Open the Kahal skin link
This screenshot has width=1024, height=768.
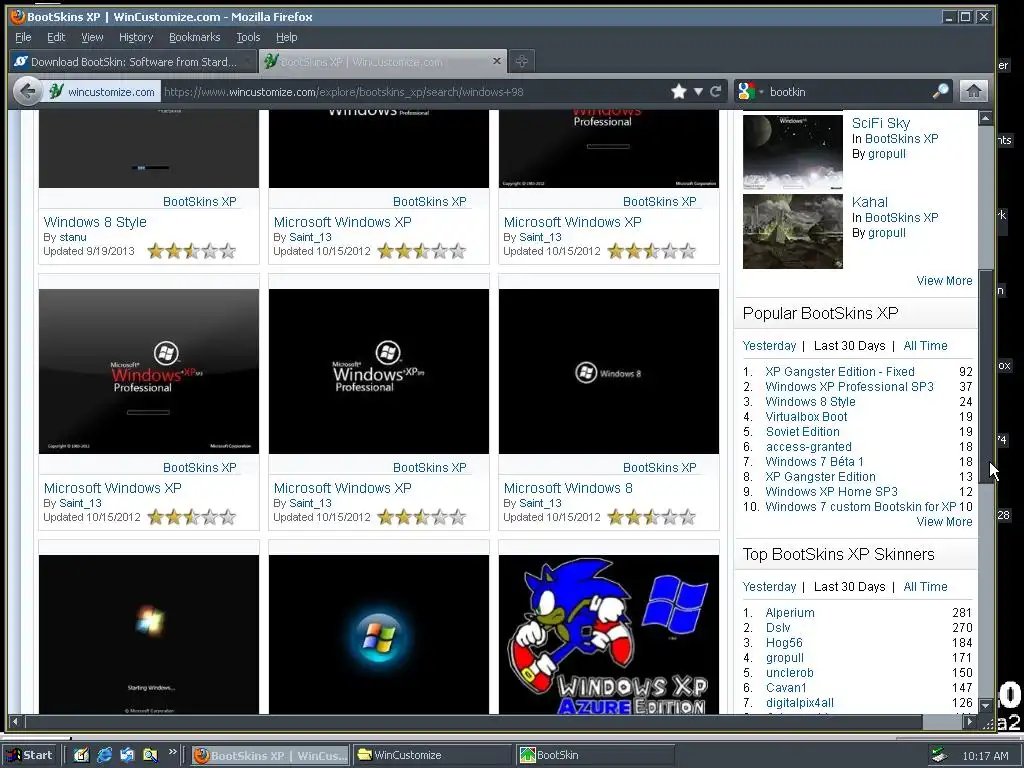(x=869, y=202)
